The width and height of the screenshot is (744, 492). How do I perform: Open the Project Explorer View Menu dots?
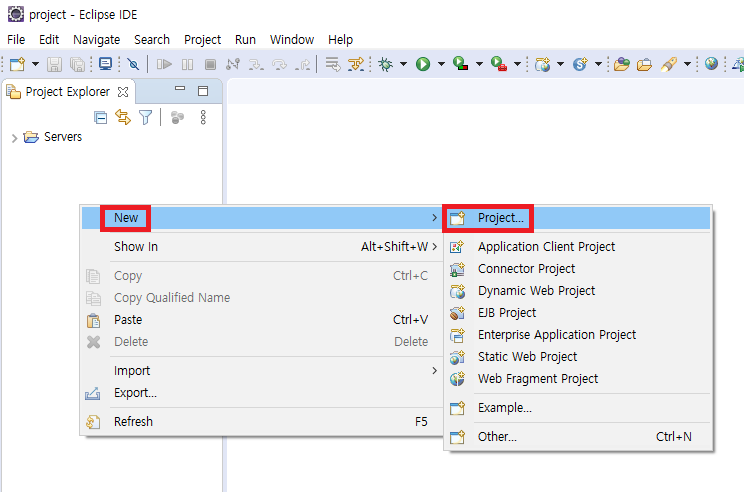[203, 117]
